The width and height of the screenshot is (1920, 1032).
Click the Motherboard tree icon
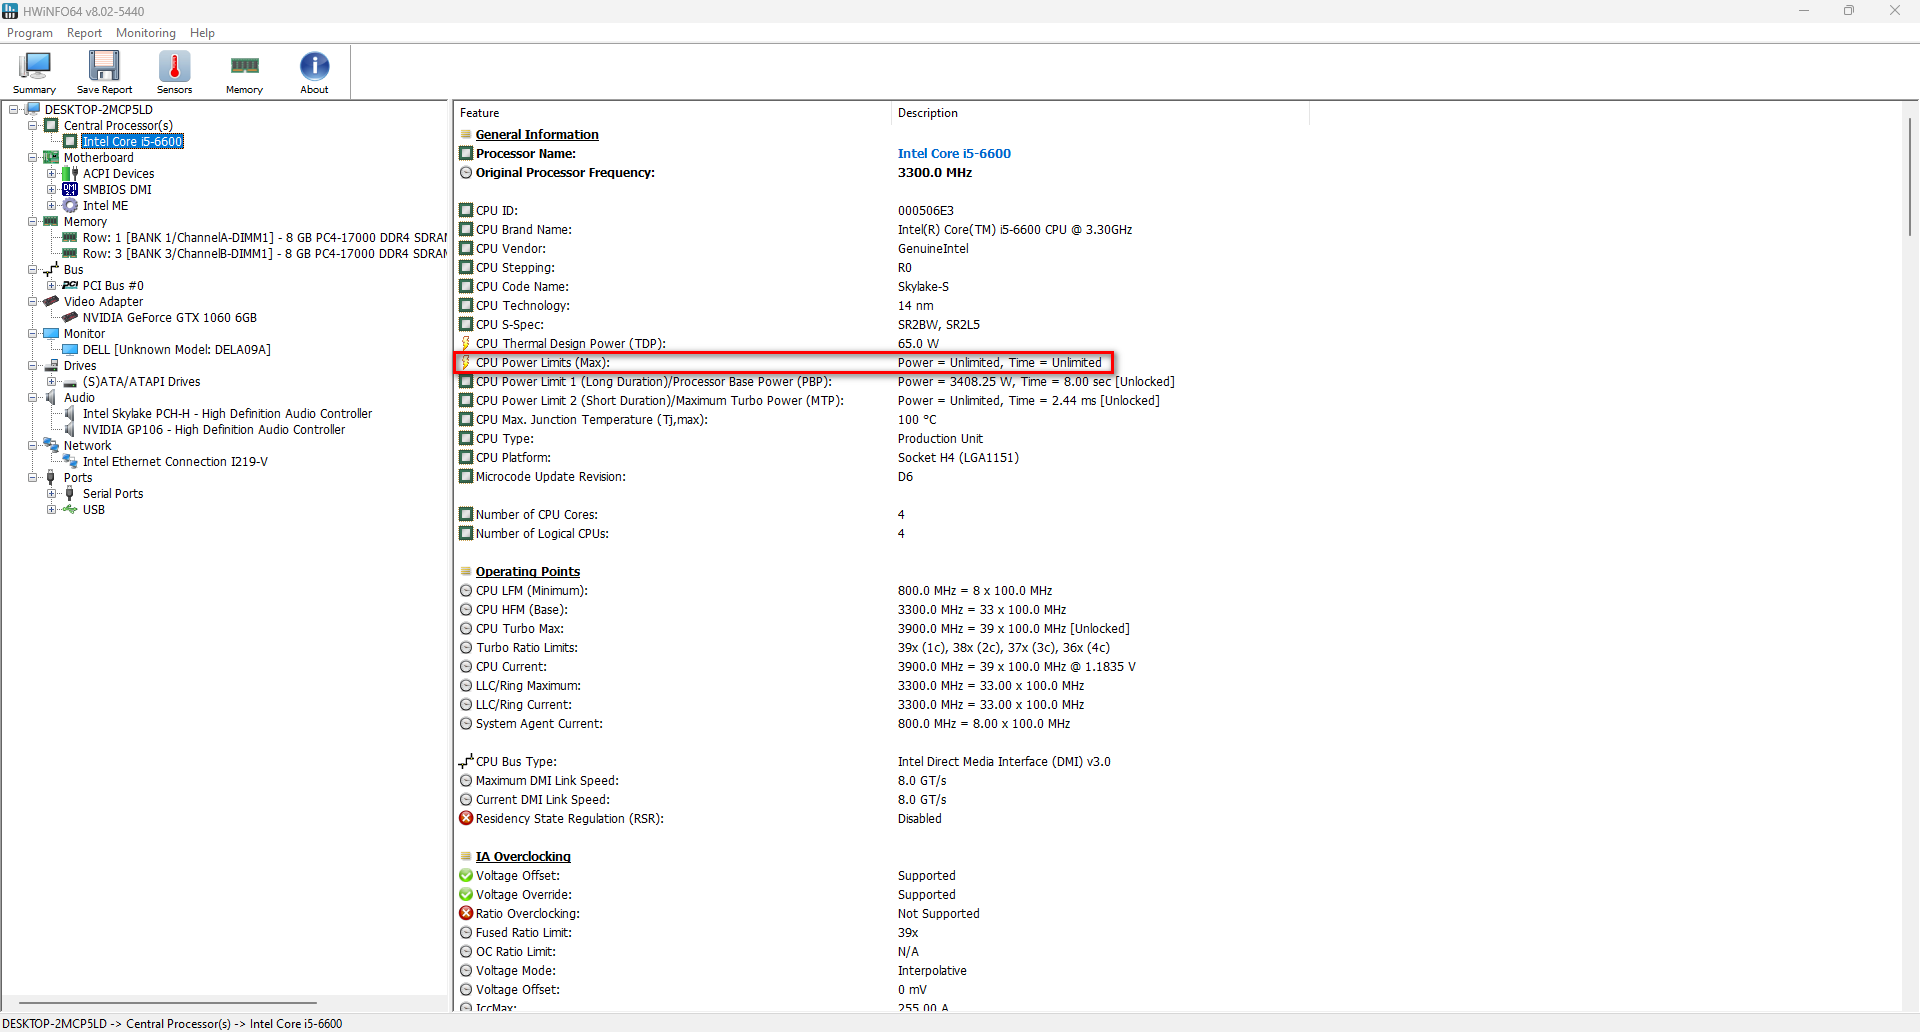click(x=51, y=157)
